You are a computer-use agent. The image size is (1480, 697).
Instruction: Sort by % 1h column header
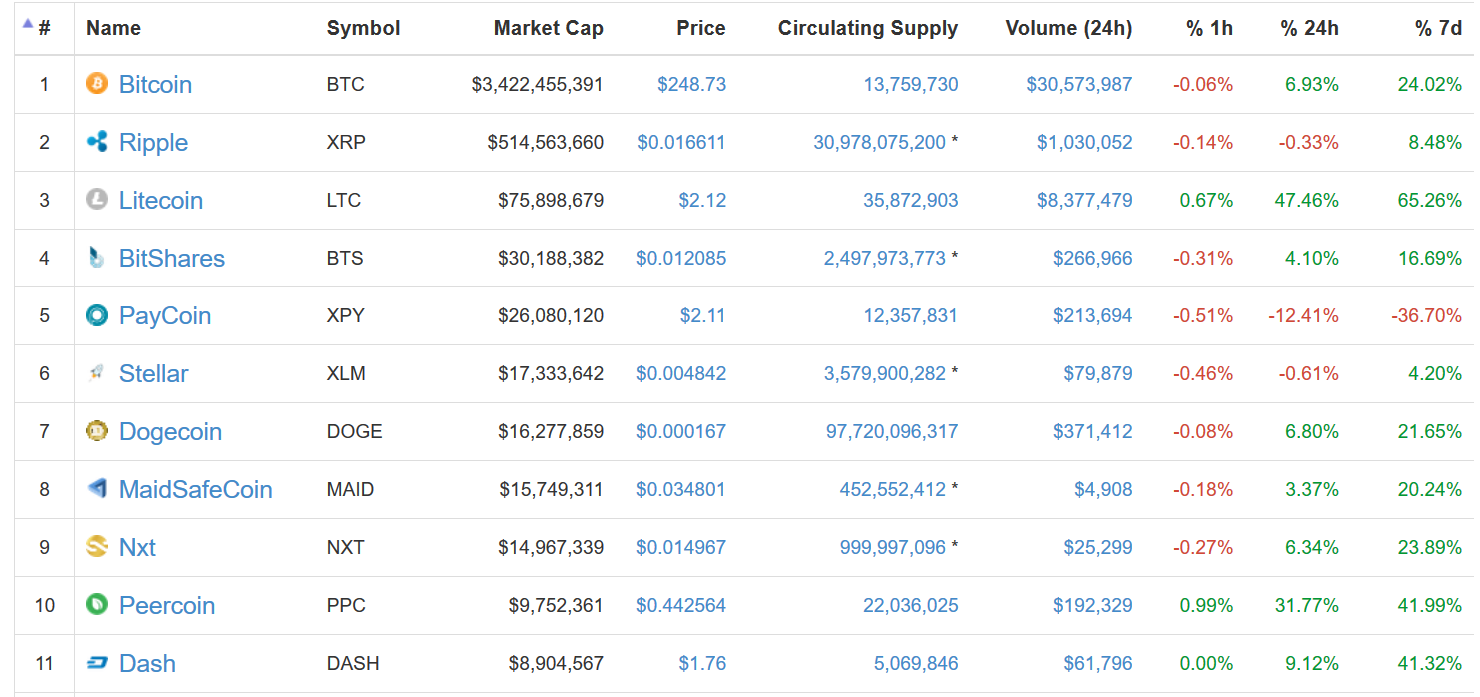[x=1209, y=28]
